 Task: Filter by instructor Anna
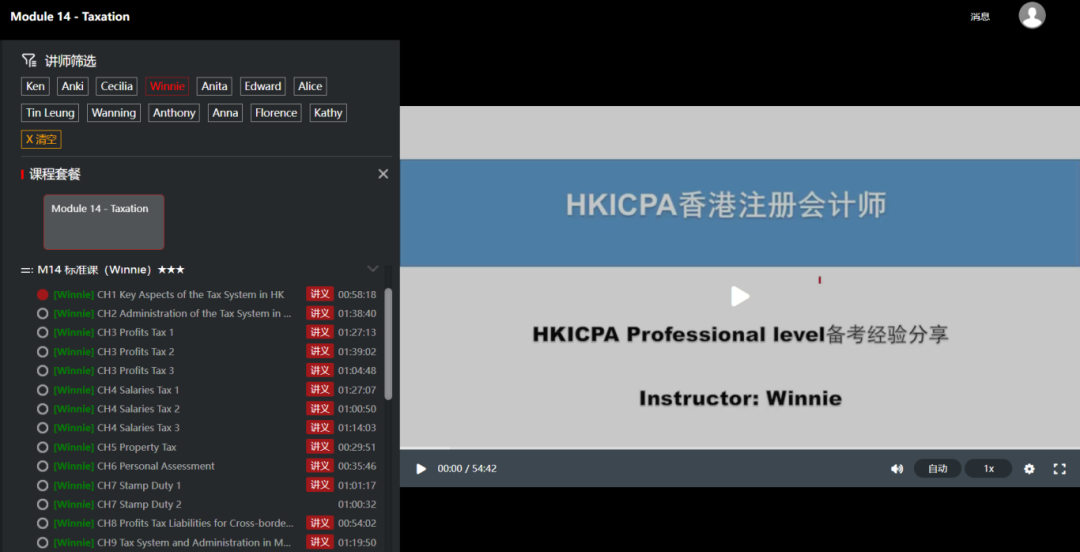coord(225,113)
